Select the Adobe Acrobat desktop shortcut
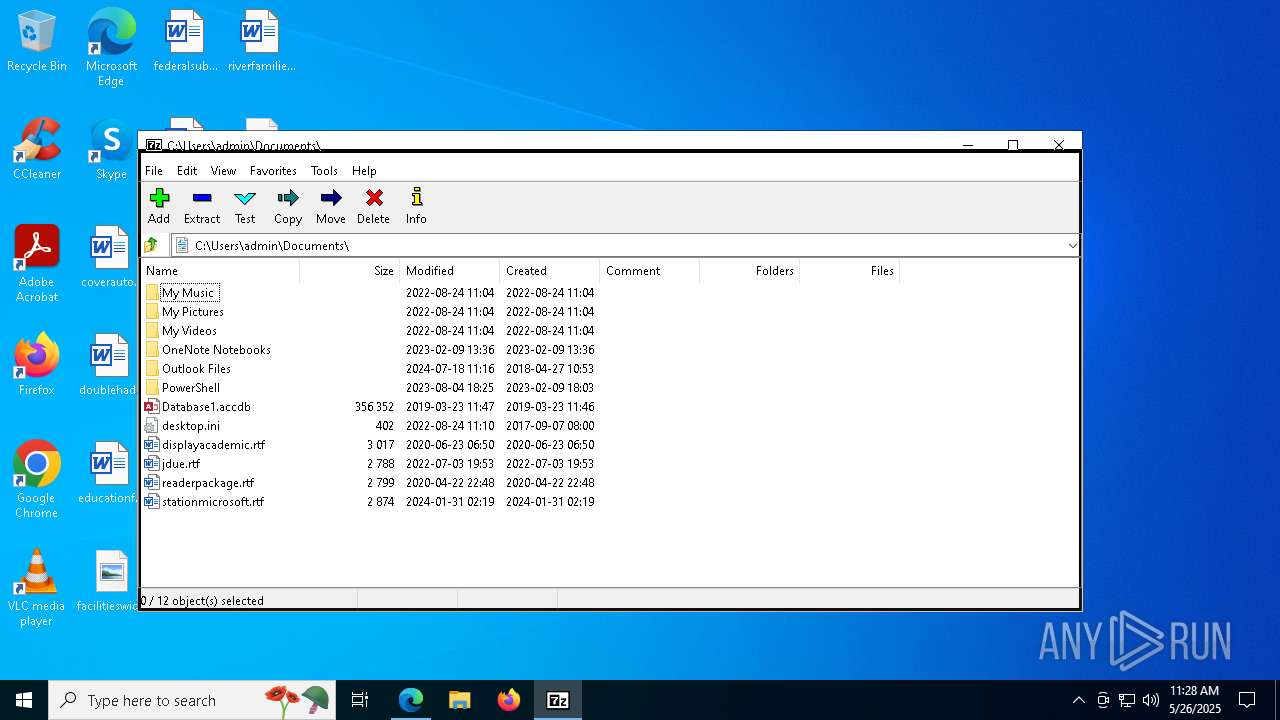The image size is (1280, 720). coord(37,263)
